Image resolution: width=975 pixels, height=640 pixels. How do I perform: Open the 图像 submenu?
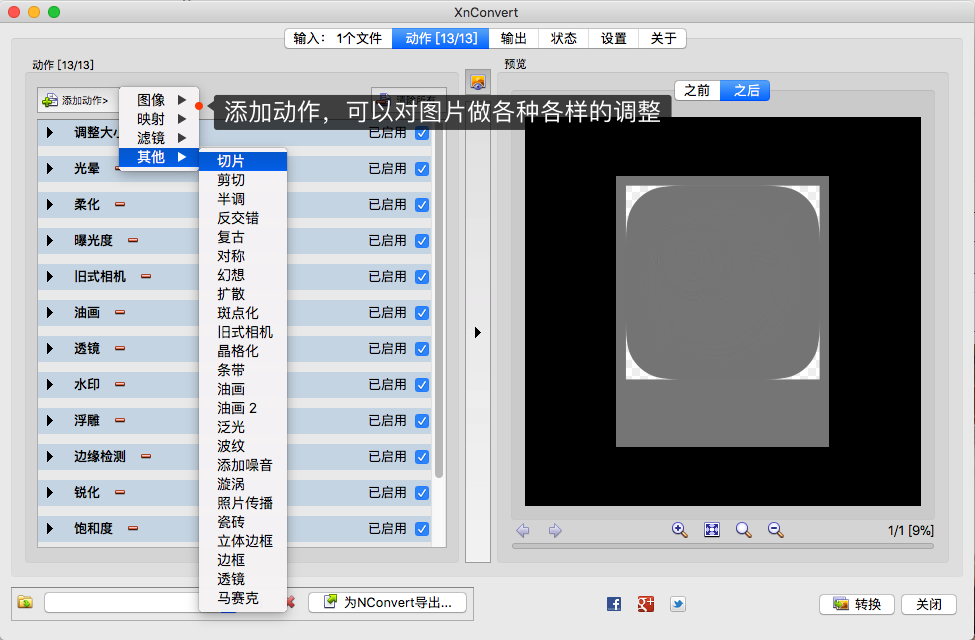(159, 100)
